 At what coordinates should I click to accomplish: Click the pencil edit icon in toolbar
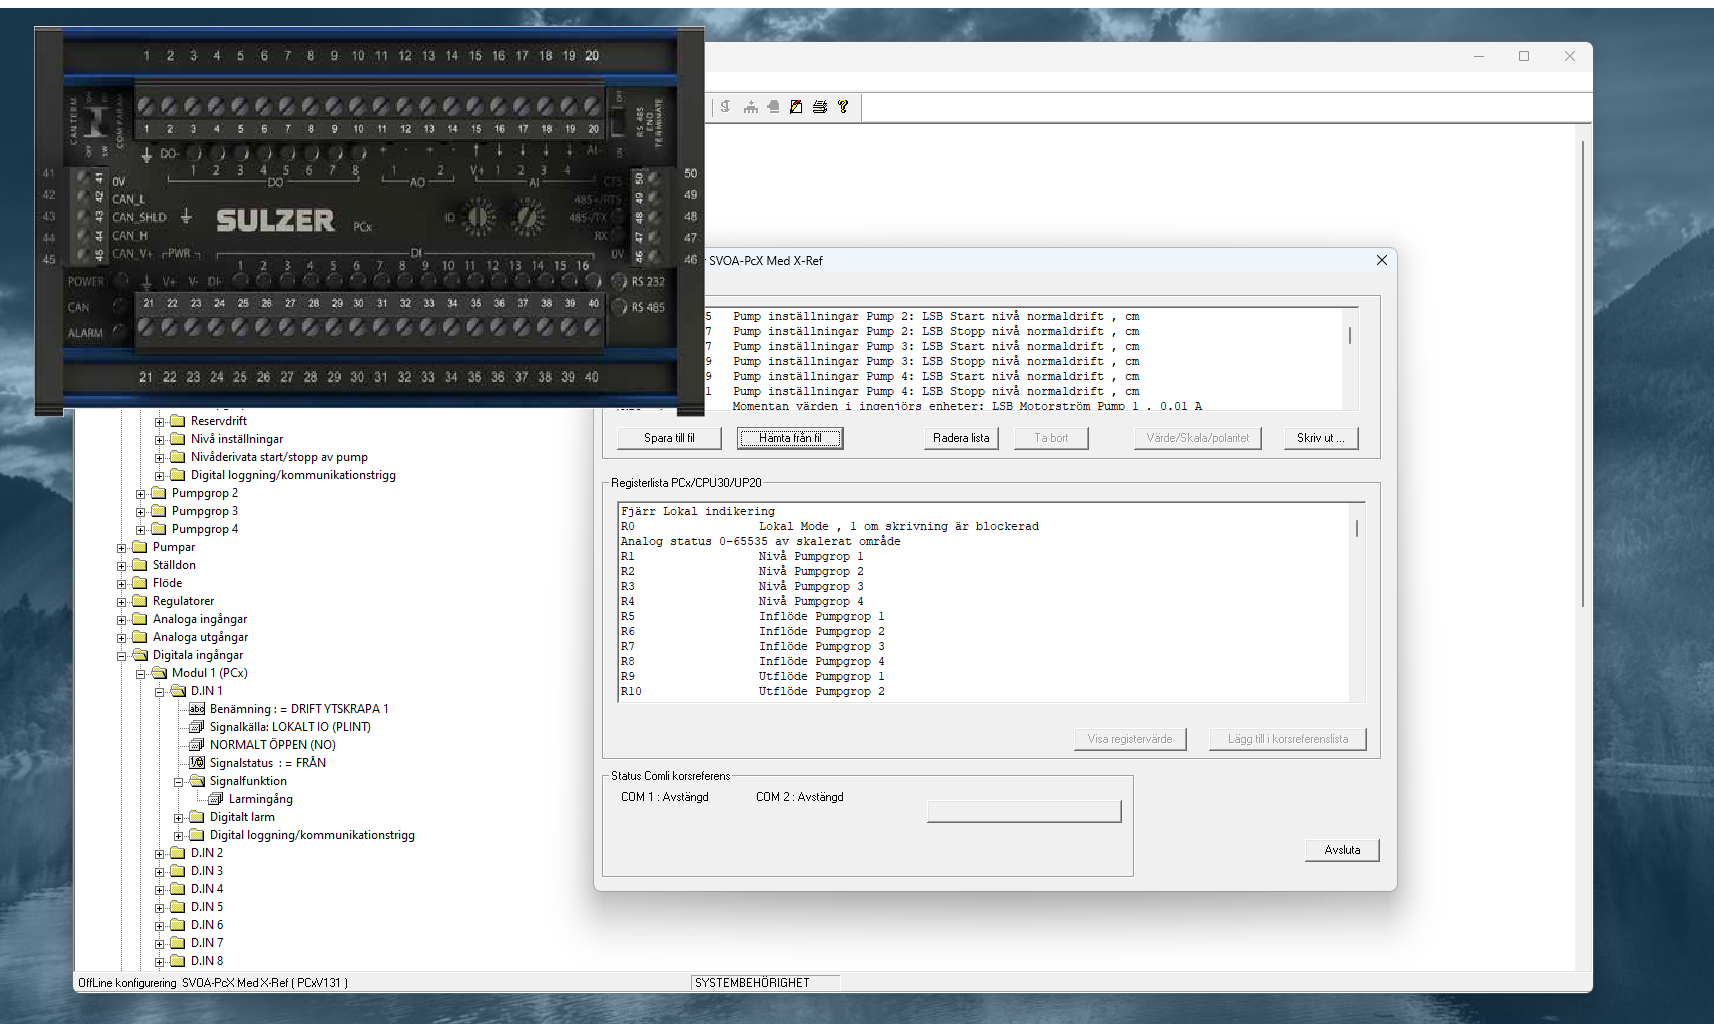796,107
